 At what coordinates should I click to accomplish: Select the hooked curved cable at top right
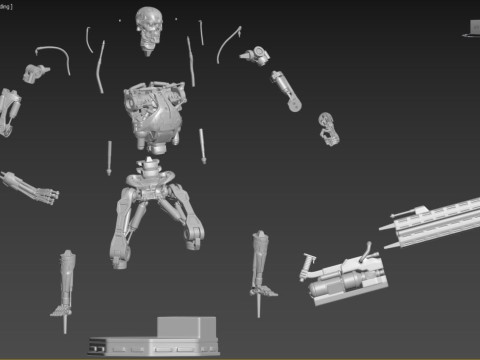tap(228, 44)
